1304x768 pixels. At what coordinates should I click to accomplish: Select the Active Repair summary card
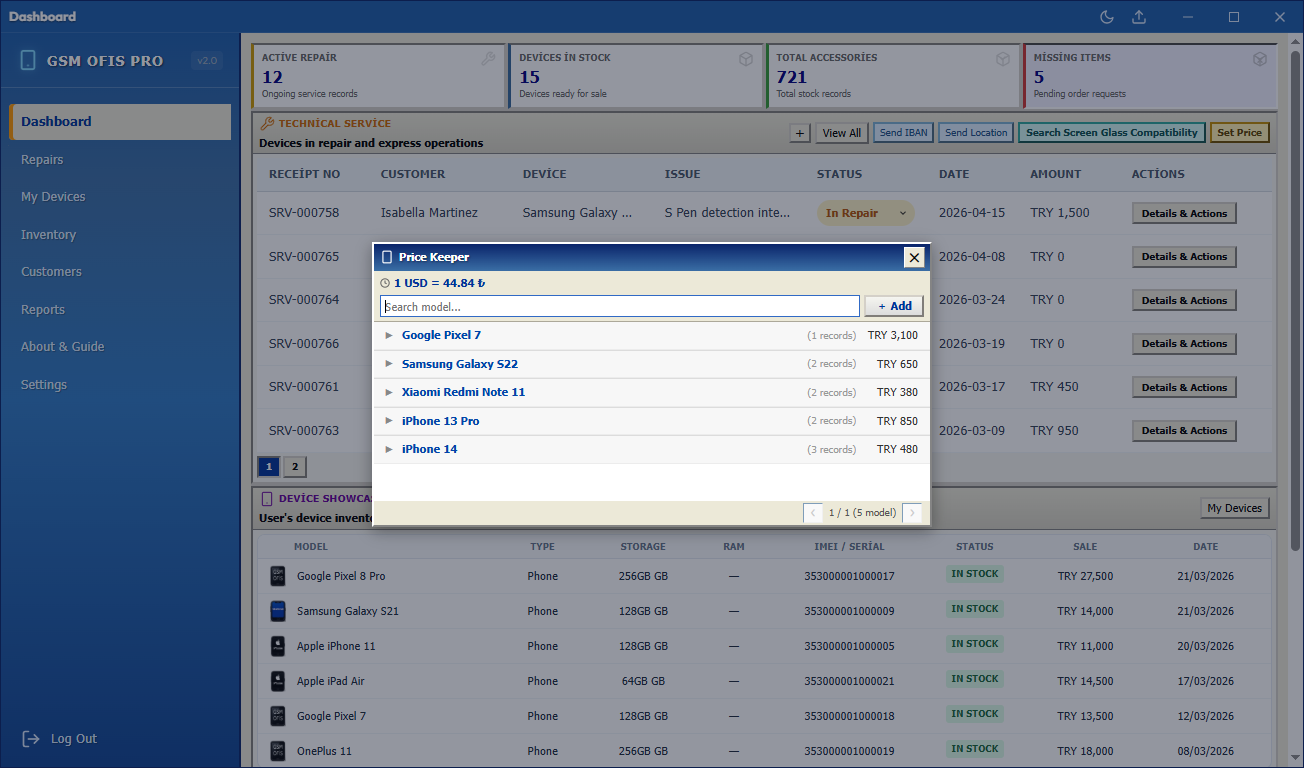click(x=378, y=75)
